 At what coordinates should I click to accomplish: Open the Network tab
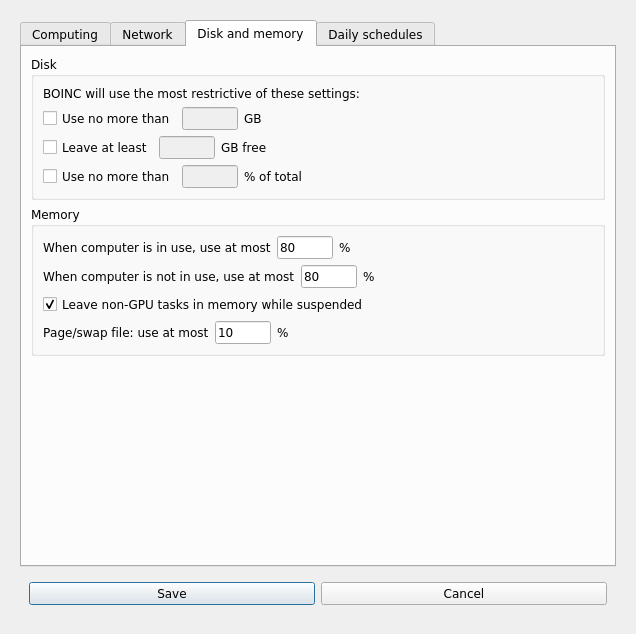point(147,34)
